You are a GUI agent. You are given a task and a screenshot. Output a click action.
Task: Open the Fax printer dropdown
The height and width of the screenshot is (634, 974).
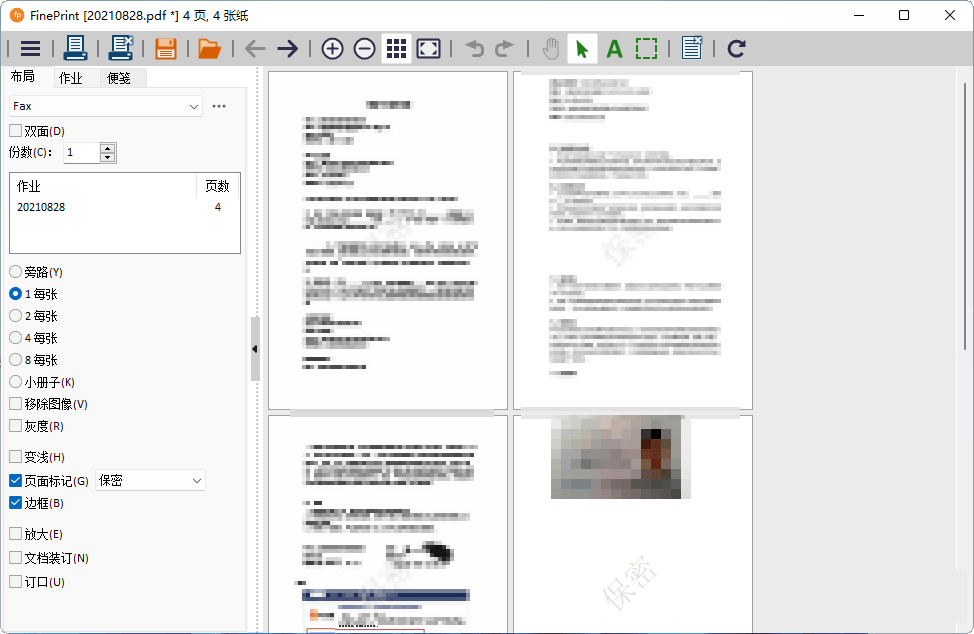(106, 106)
